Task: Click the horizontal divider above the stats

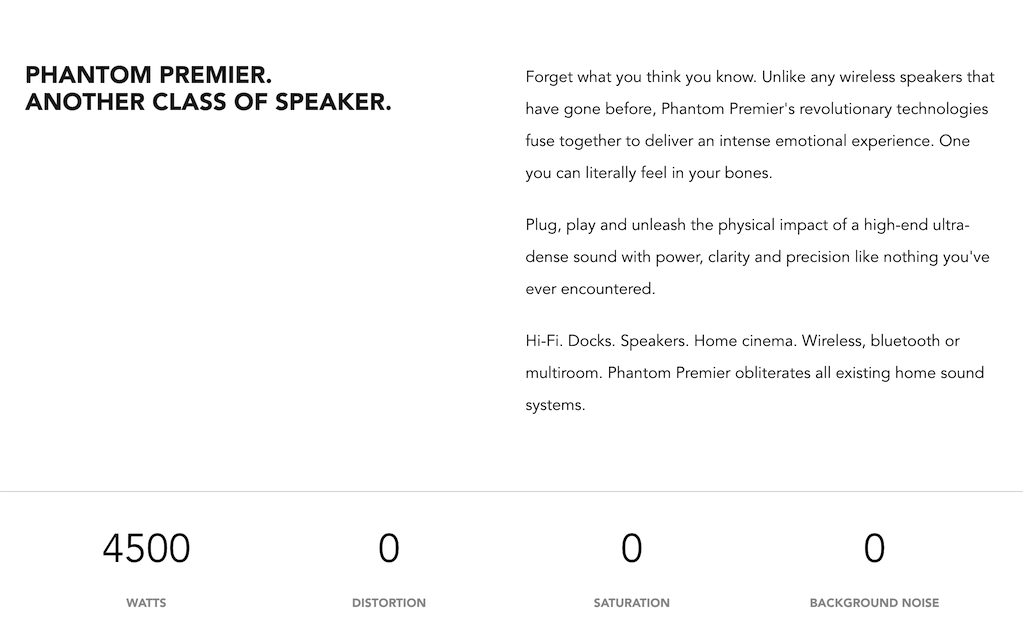Action: pos(511,491)
